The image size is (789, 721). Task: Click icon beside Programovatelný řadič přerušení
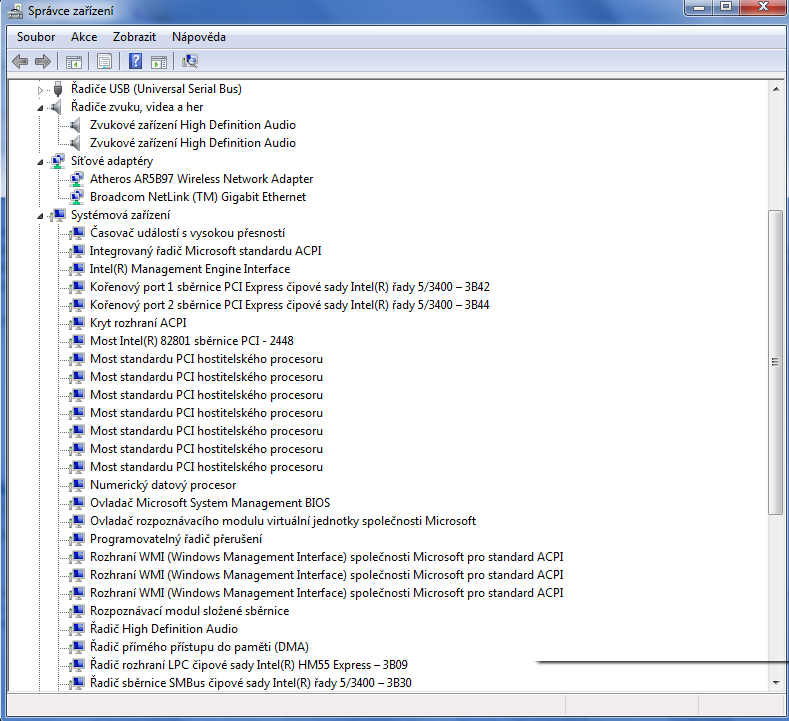coord(77,539)
